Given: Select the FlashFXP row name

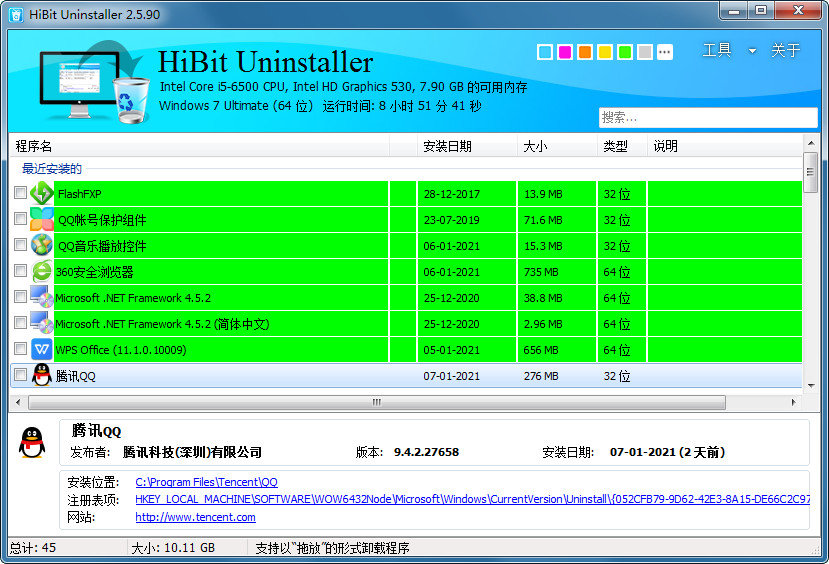Looking at the screenshot, I should [79, 194].
